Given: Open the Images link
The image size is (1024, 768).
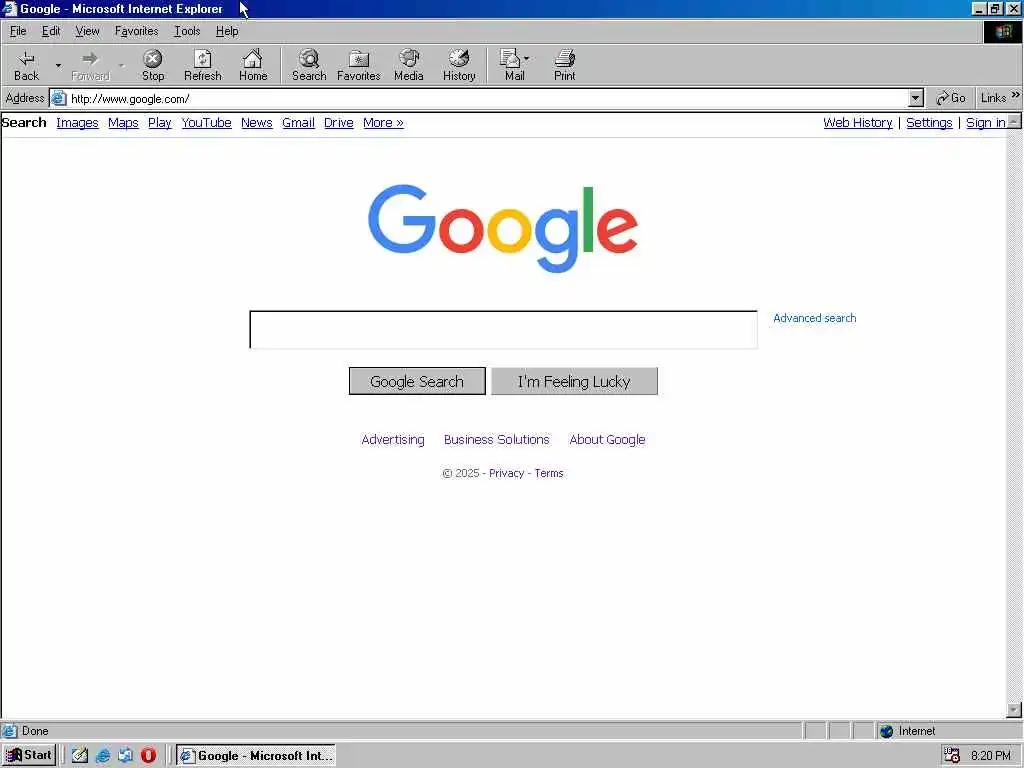Looking at the screenshot, I should (x=77, y=123).
